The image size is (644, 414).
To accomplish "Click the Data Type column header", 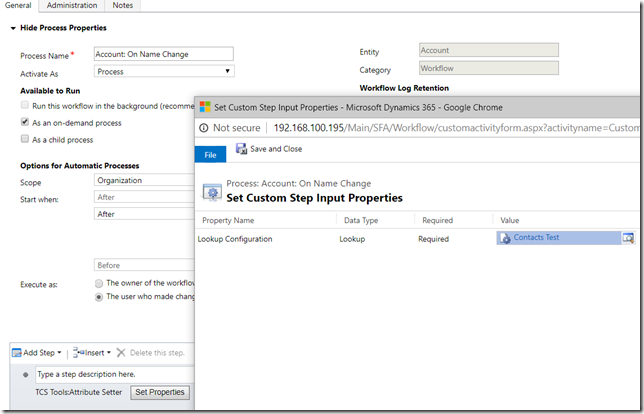I will pos(361,221).
